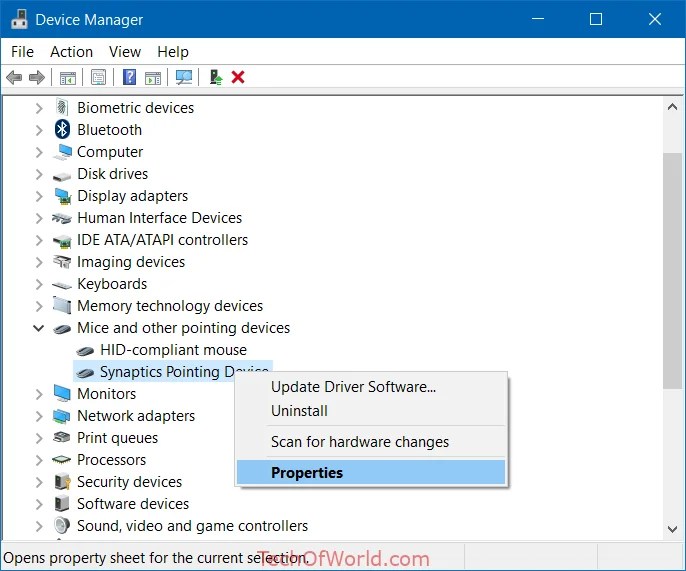Expand the Bluetooth node
The width and height of the screenshot is (686, 571).
(x=39, y=130)
